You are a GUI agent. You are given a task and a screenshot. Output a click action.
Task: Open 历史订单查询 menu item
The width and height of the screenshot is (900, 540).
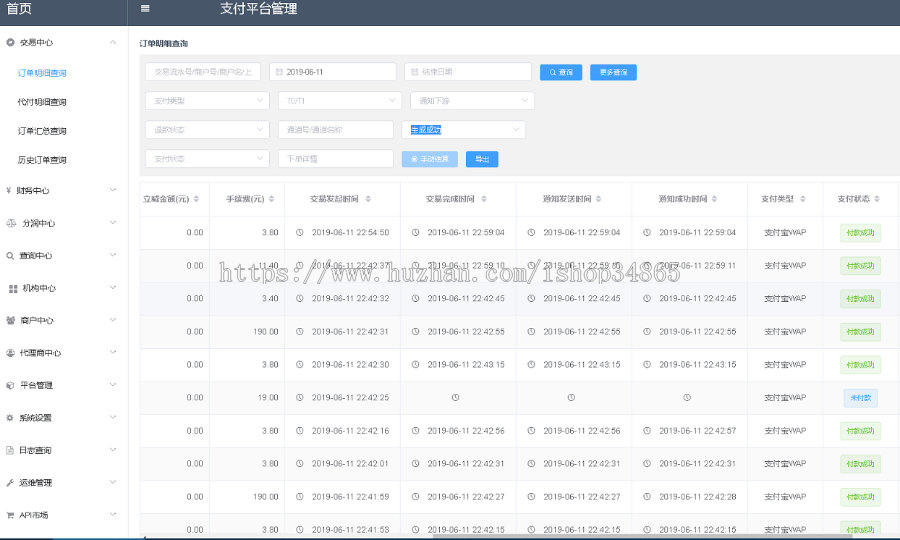42,160
